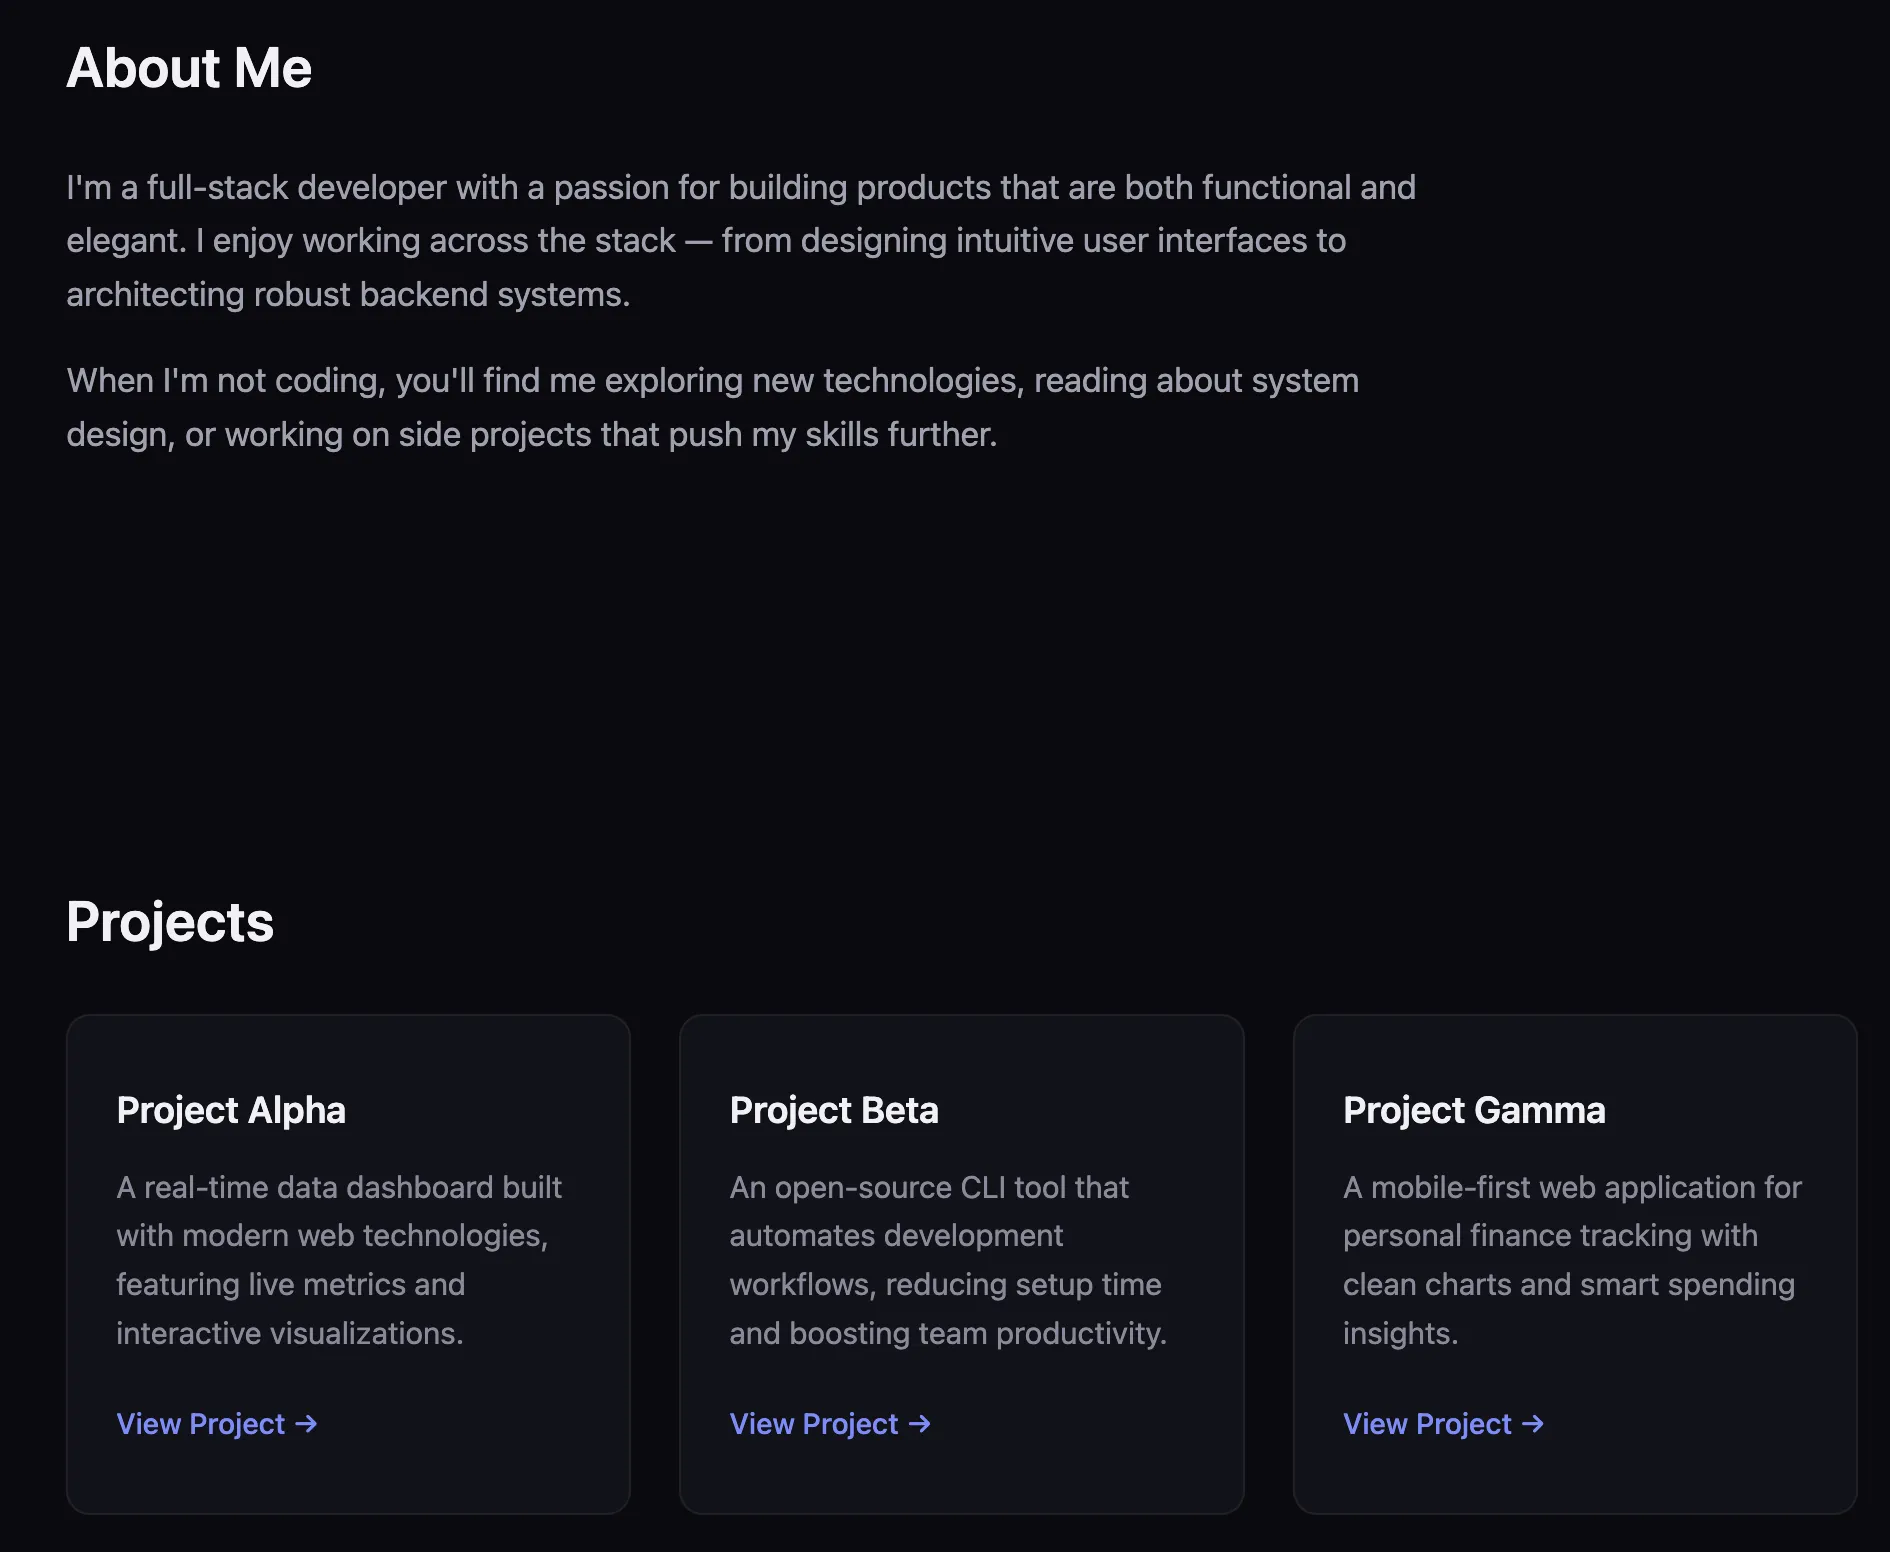Click the Project Gamma title text
The height and width of the screenshot is (1552, 1890).
pos(1474,1110)
